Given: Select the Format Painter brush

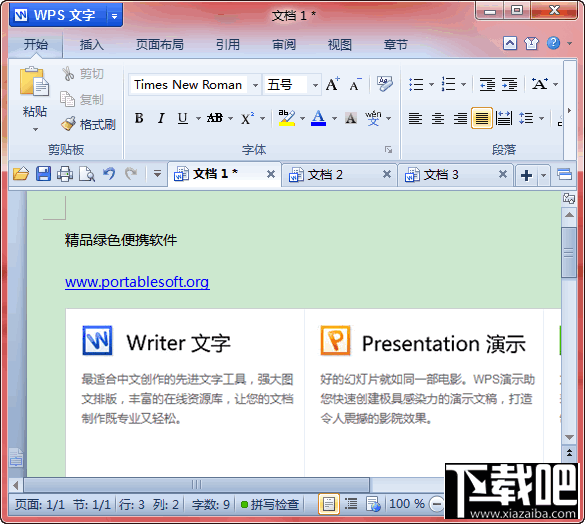Looking at the screenshot, I should coord(88,124).
